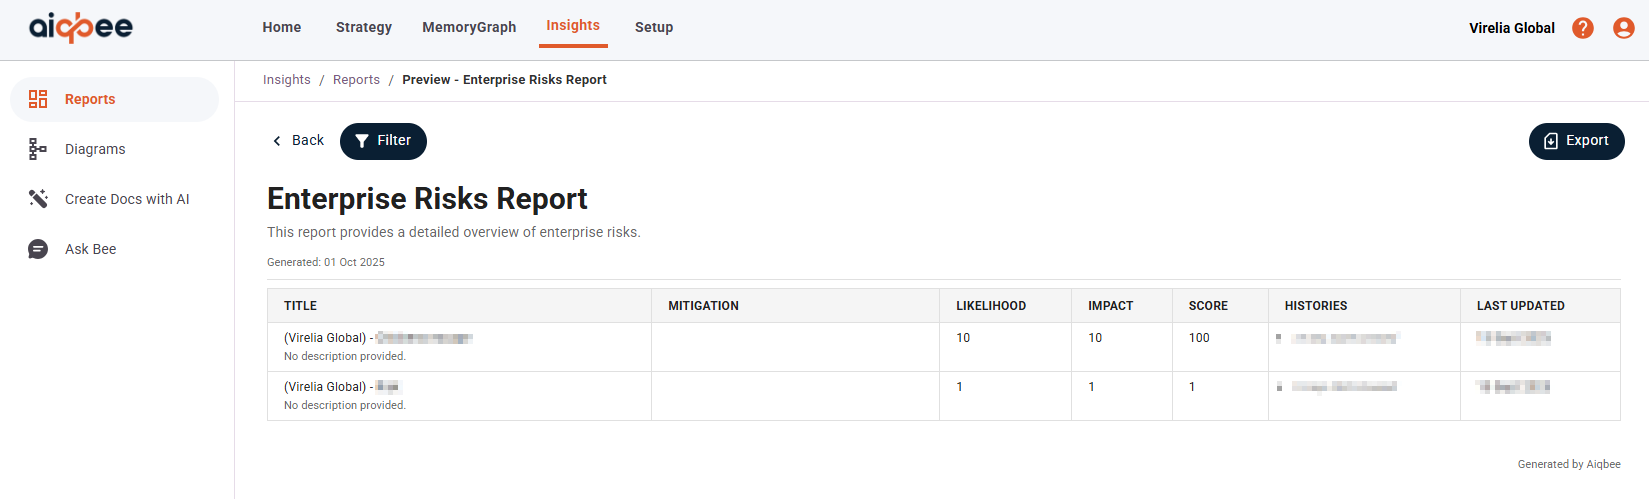The image size is (1649, 499).
Task: Click the Likelihood column header
Action: pyautogui.click(x=991, y=306)
